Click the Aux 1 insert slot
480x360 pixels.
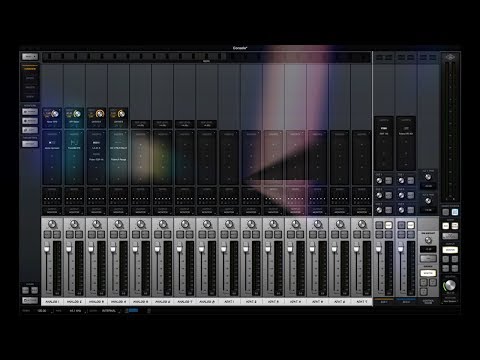point(384,143)
